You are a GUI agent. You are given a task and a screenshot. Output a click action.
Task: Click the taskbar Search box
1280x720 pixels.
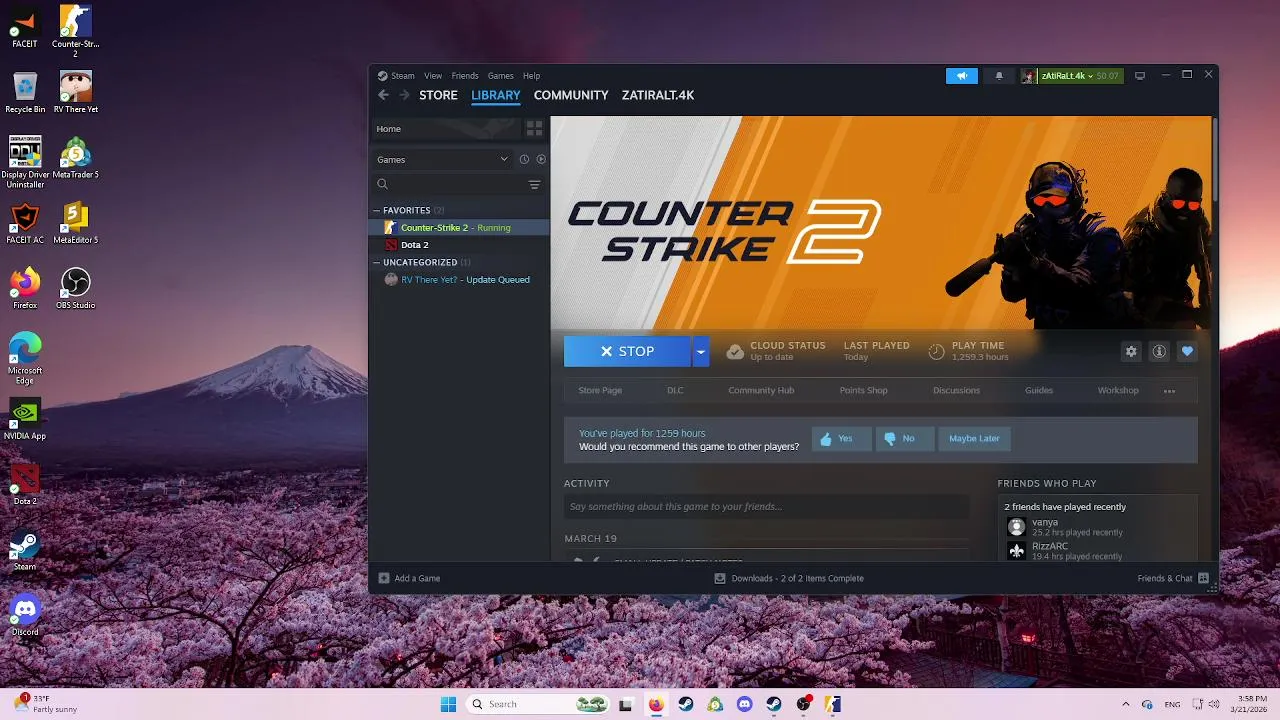pos(539,704)
